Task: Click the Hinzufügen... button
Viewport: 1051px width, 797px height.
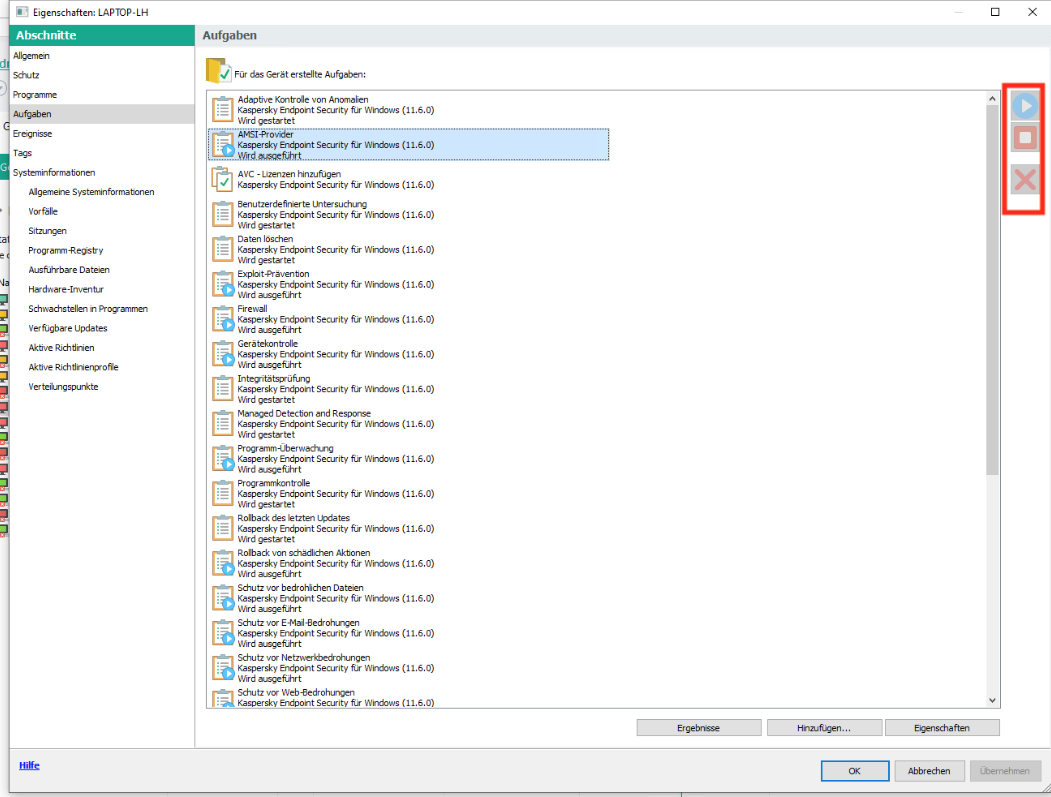Action: pyautogui.click(x=824, y=727)
